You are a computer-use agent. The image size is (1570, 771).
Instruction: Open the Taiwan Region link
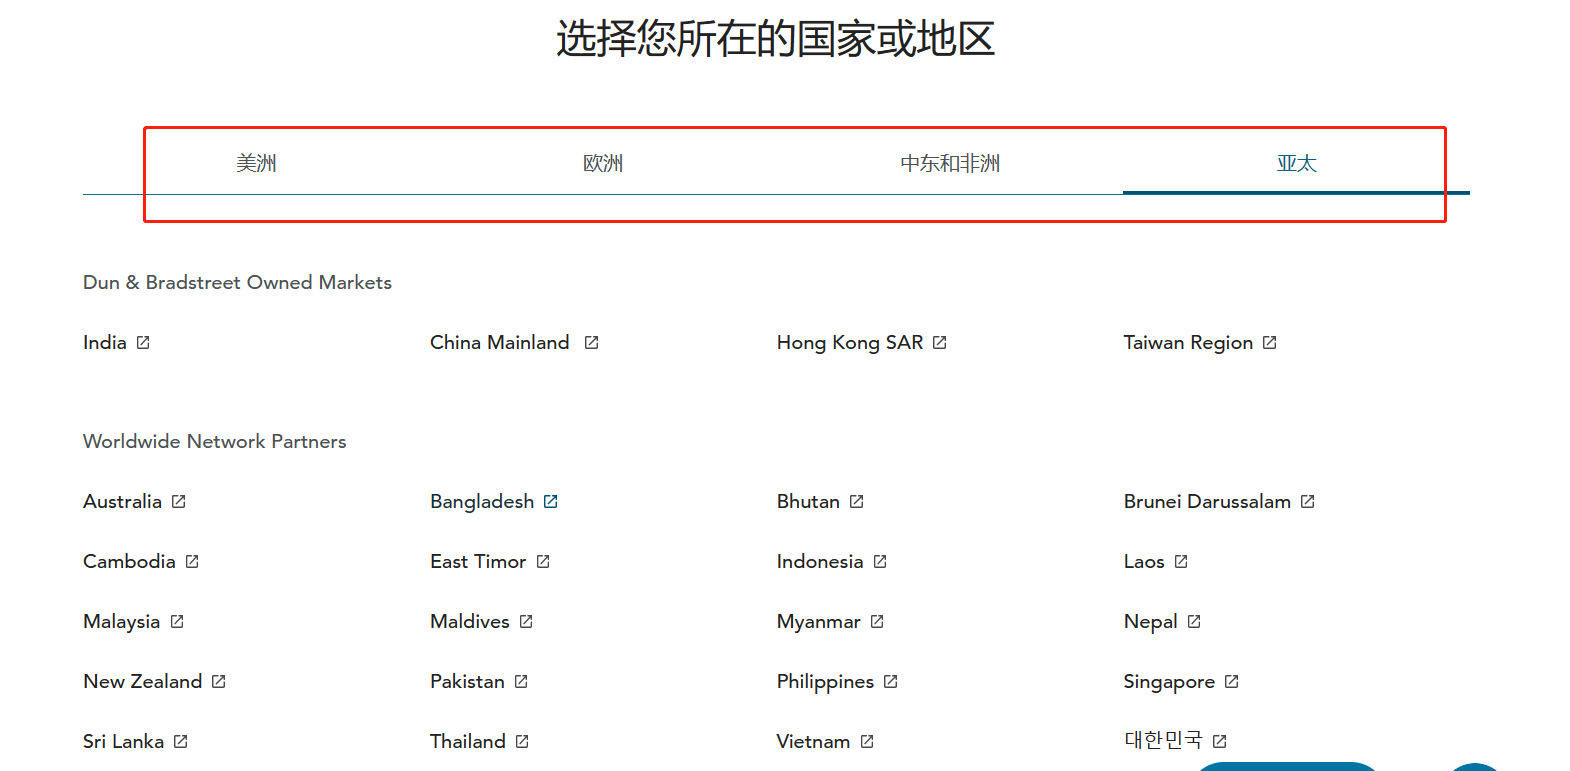(x=1188, y=342)
